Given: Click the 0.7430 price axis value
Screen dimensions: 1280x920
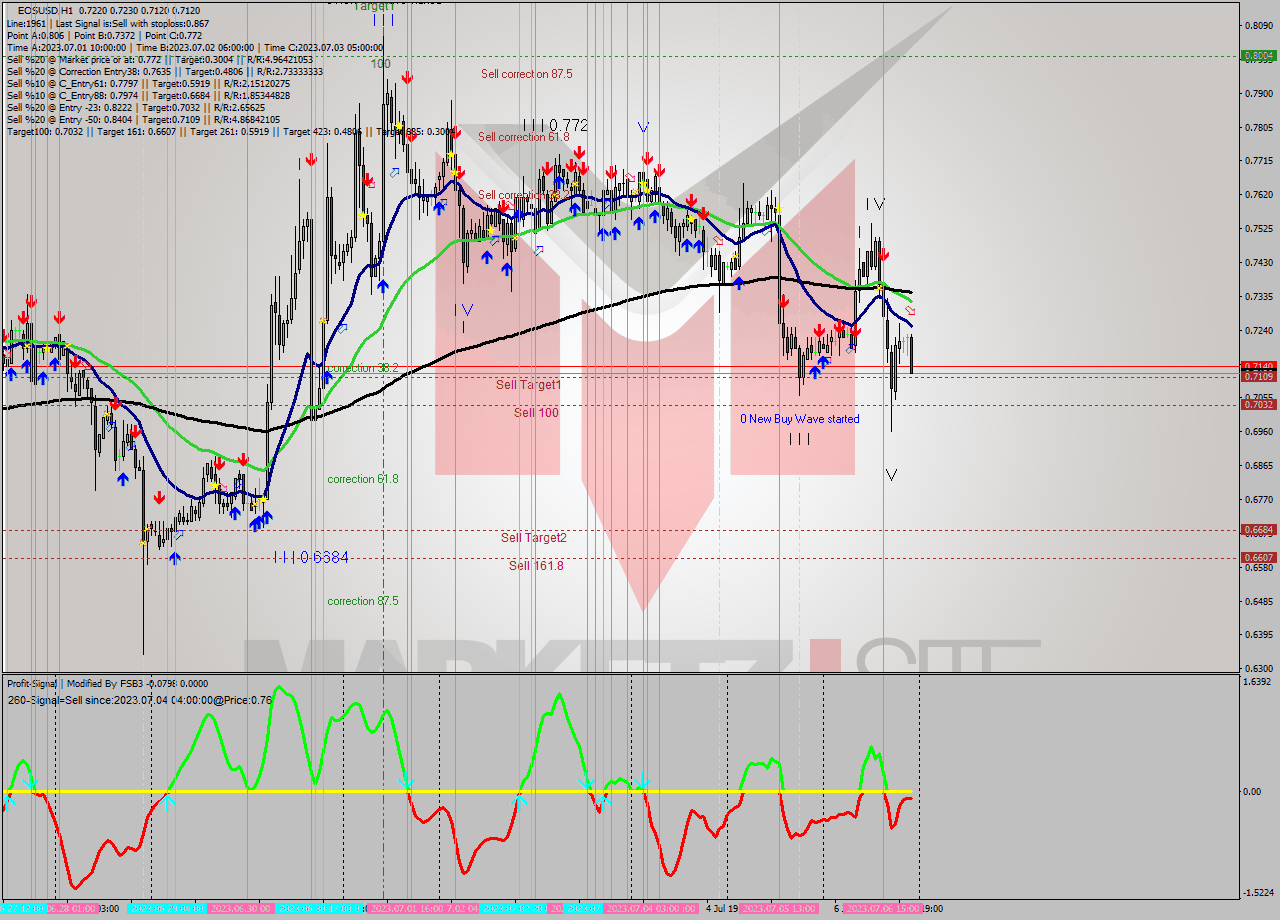Looking at the screenshot, I should coord(1258,263).
